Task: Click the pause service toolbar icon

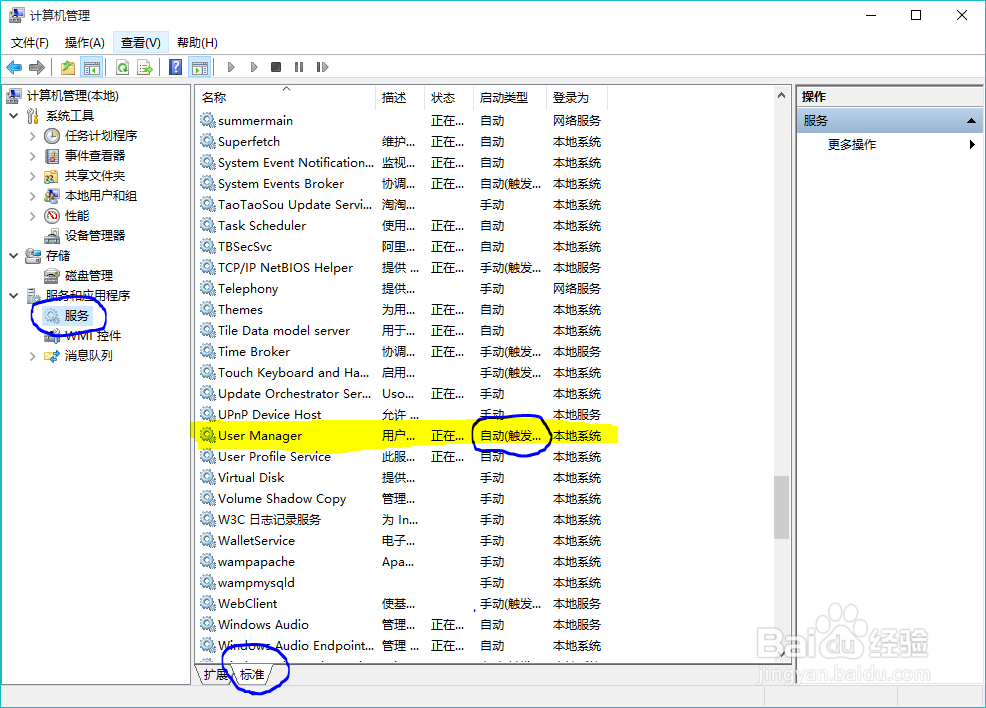Action: click(297, 67)
